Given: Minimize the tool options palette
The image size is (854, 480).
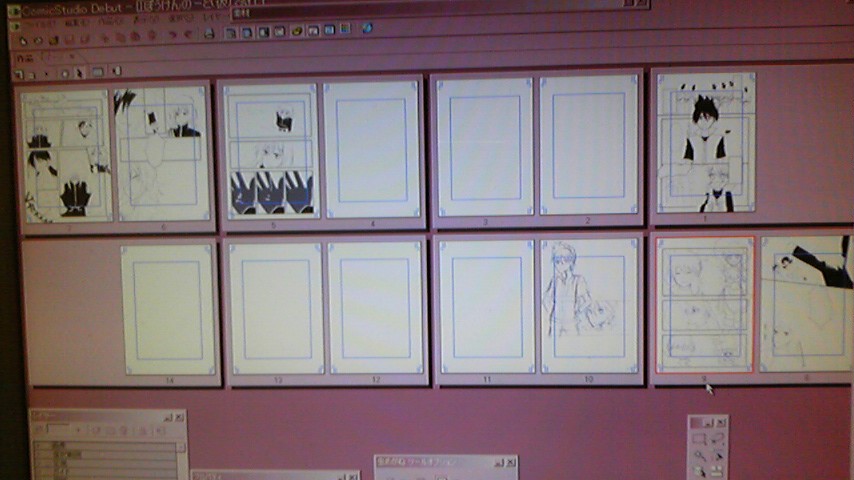Looking at the screenshot, I should pos(498,463).
